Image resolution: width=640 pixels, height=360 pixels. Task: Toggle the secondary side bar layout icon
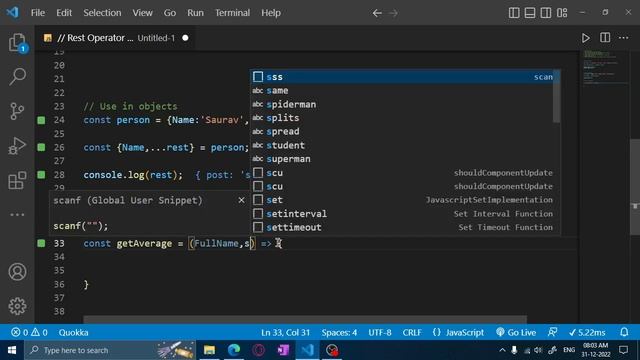[x=546, y=13]
